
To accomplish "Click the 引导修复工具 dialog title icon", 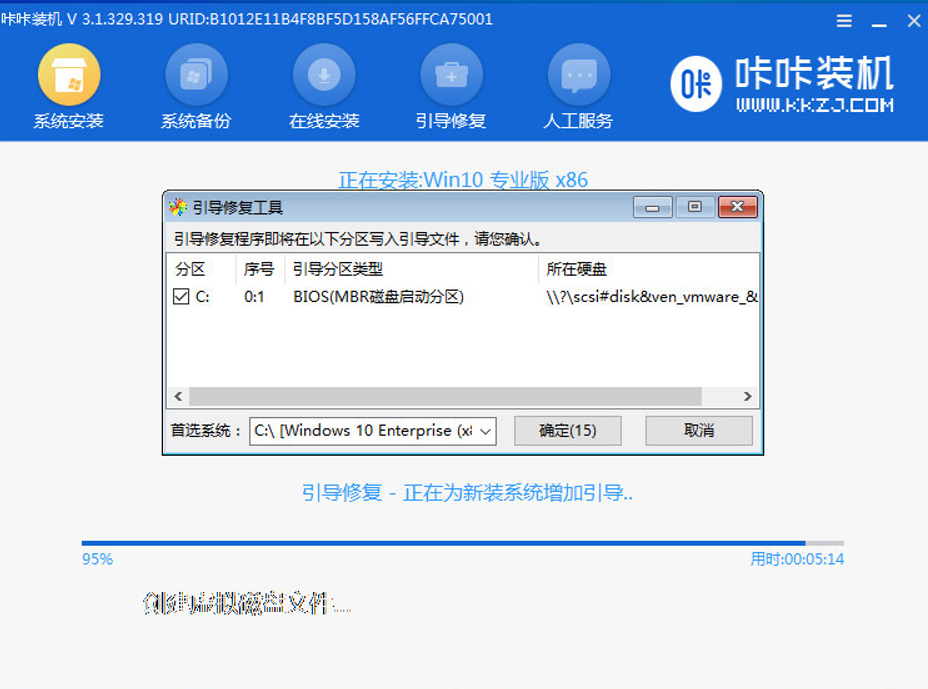I will 177,207.
